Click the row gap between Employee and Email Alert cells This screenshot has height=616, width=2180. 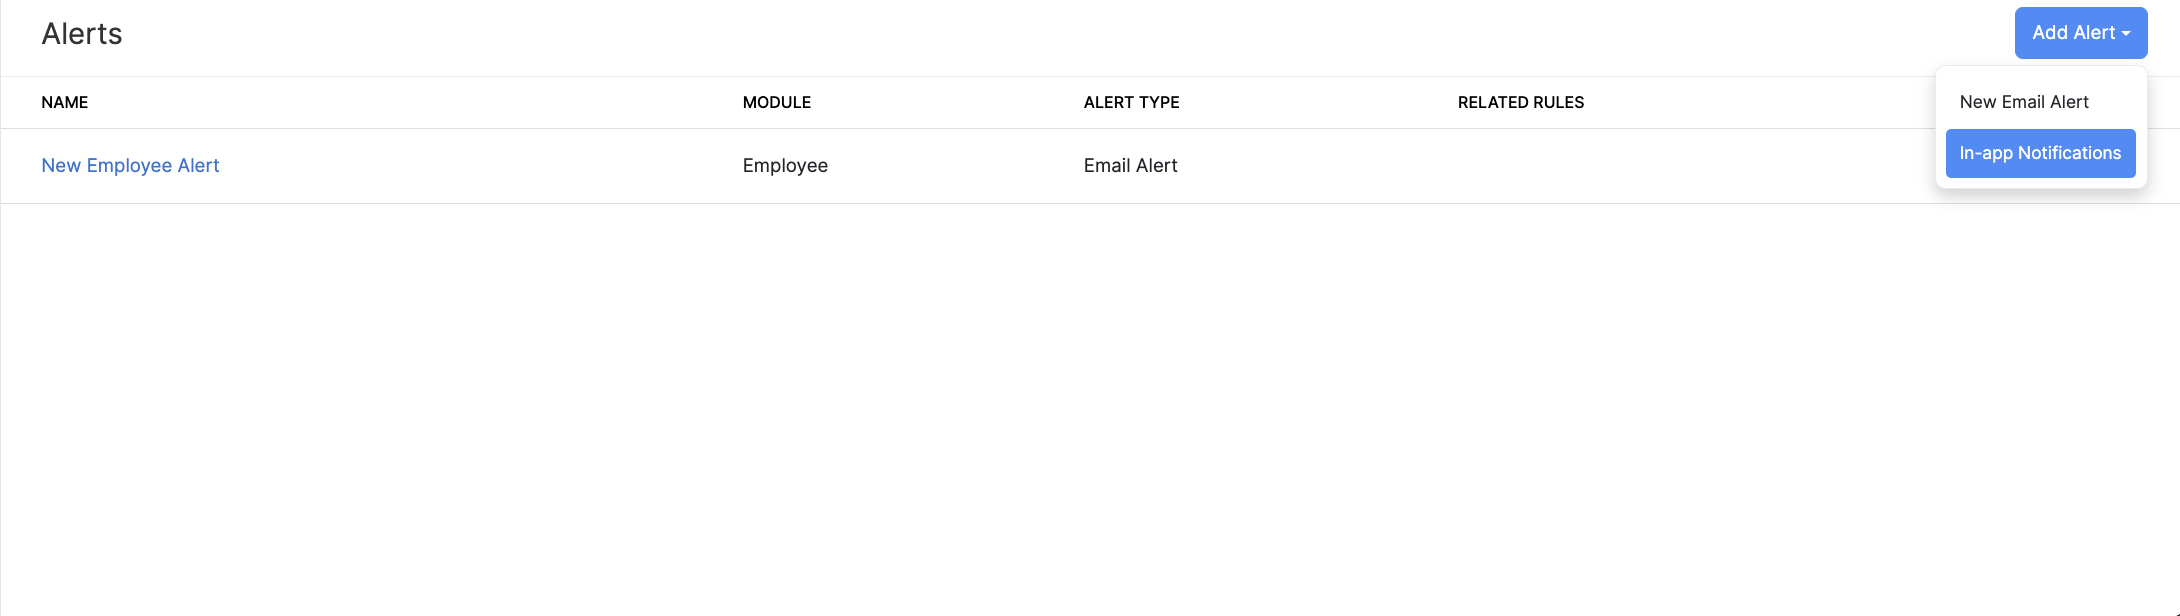(x=955, y=166)
